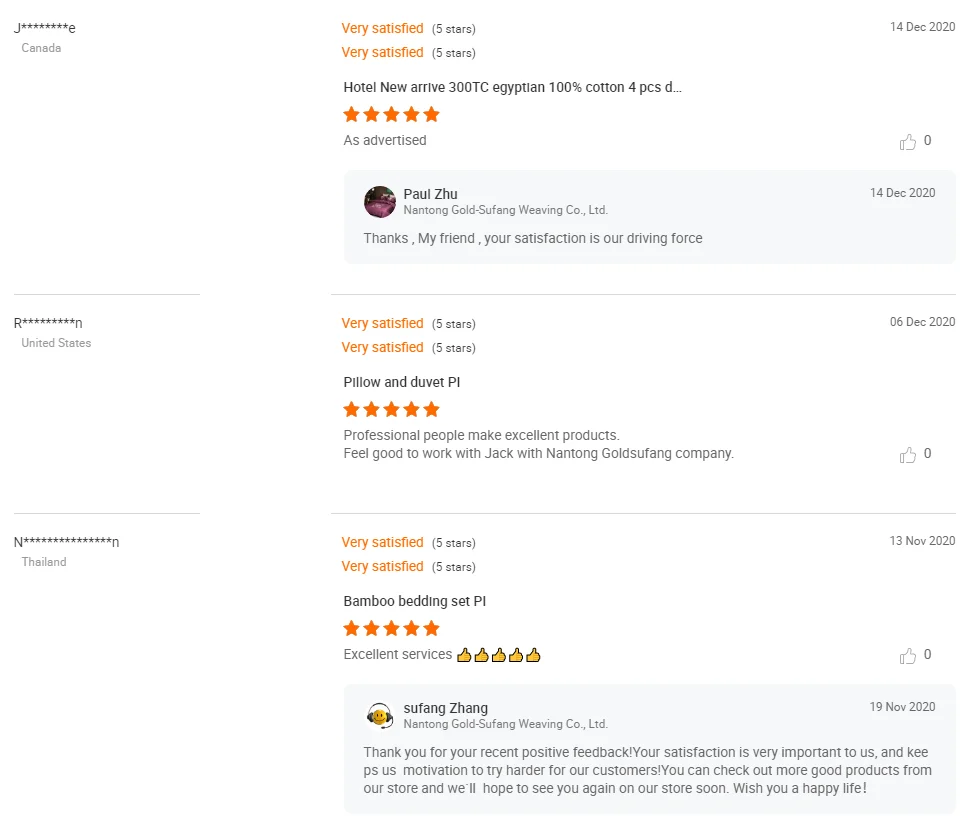Click reviewer name J********e from Canada
The height and width of the screenshot is (825, 972).
coord(45,28)
